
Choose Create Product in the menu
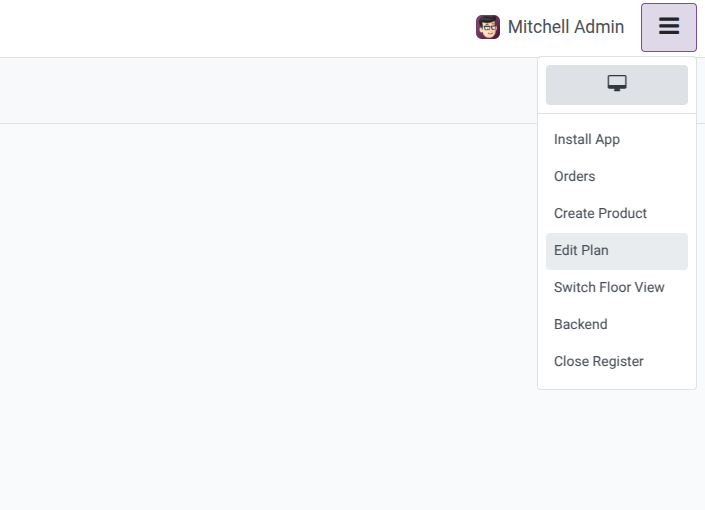click(x=600, y=213)
